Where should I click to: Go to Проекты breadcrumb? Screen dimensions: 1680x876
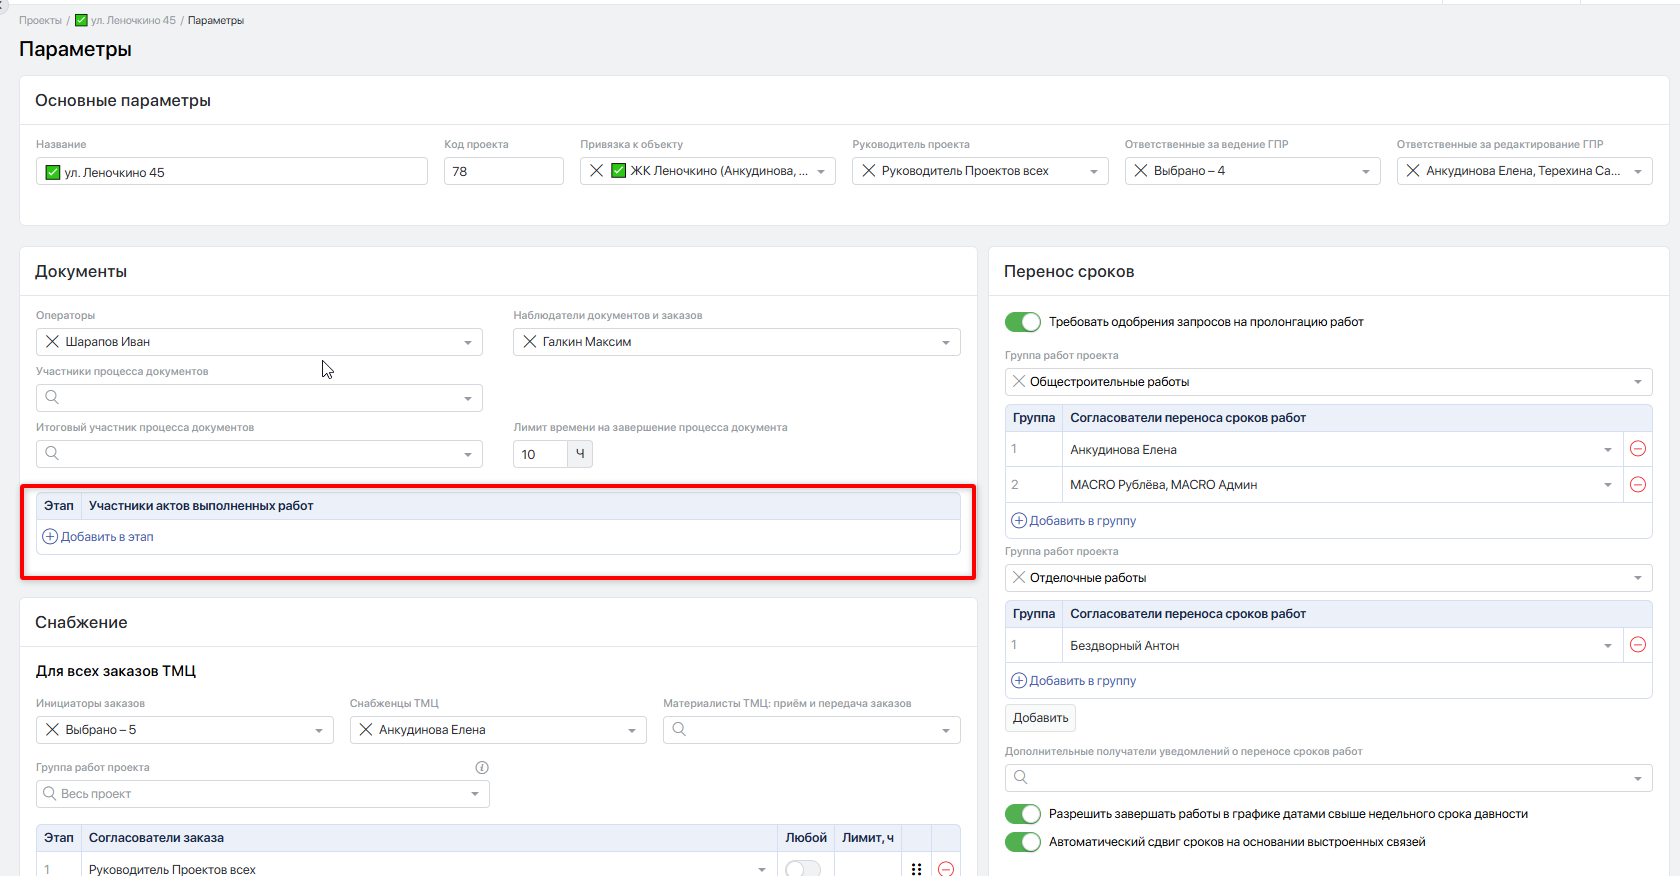tap(40, 20)
